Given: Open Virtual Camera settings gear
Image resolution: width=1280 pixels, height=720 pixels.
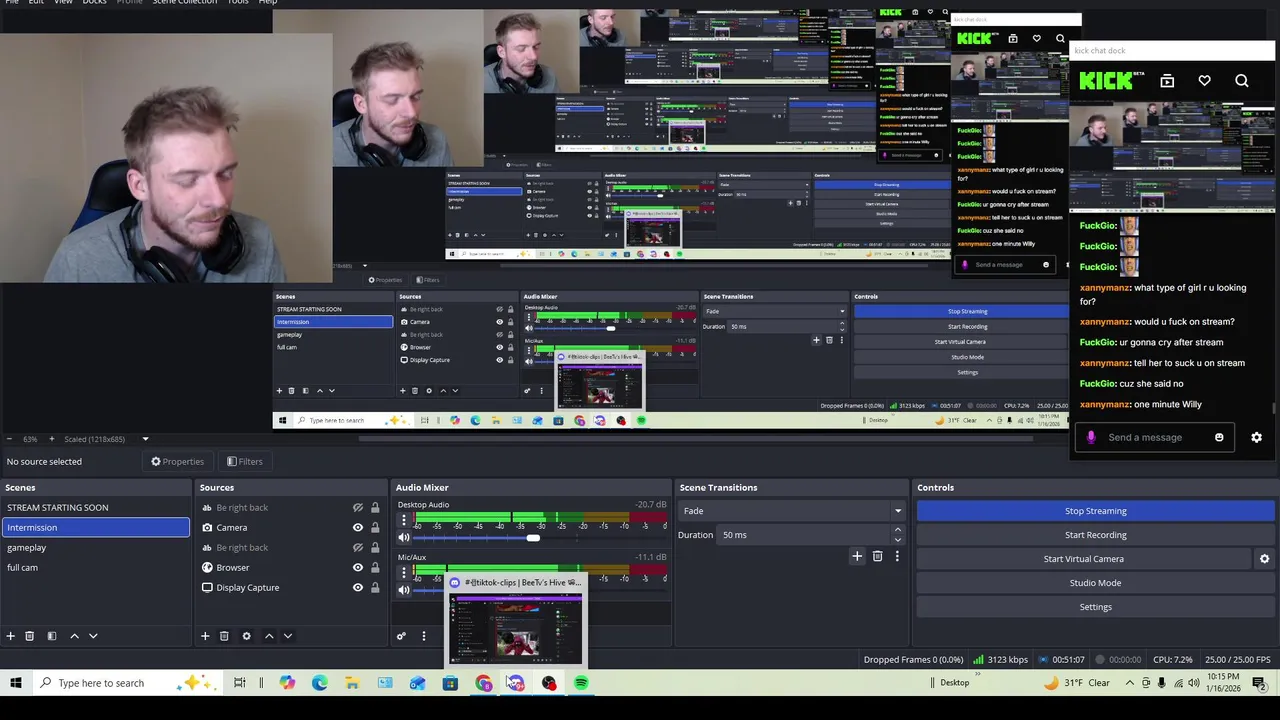Looking at the screenshot, I should (x=1264, y=559).
